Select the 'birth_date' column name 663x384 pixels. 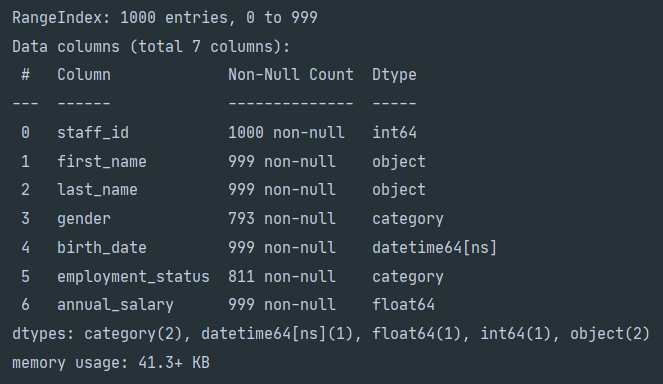pos(102,248)
